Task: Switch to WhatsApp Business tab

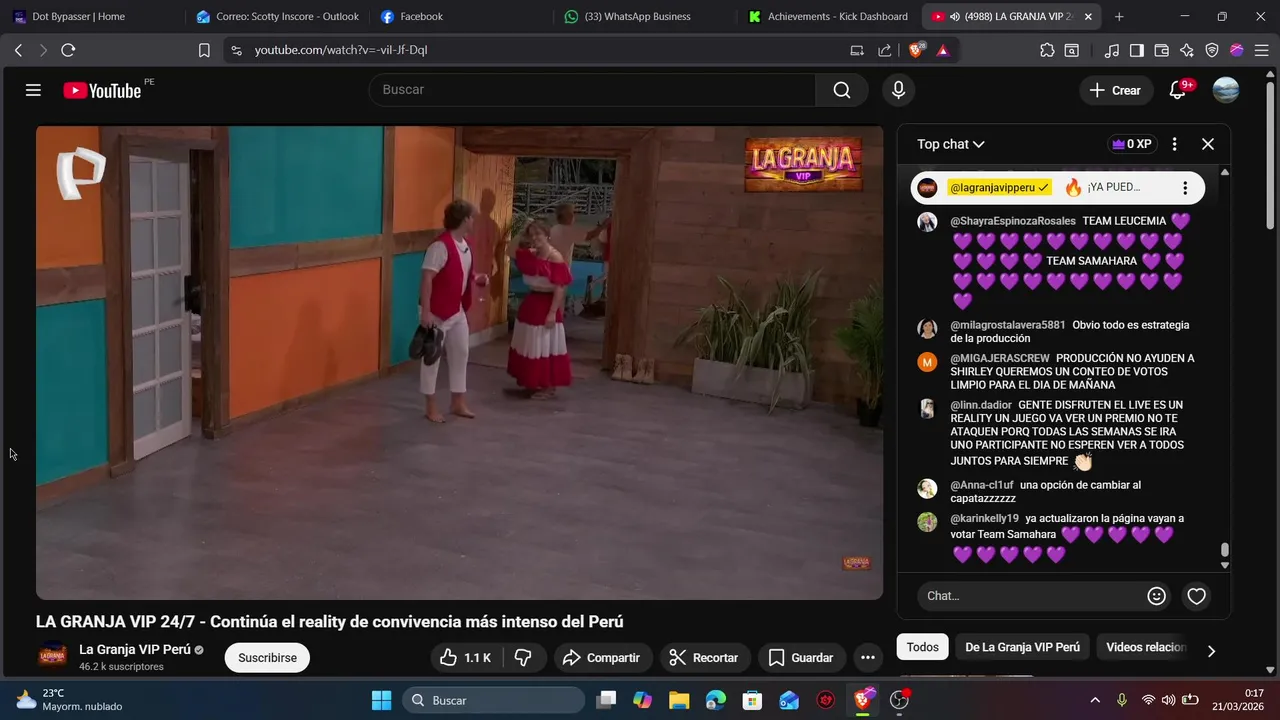Action: (645, 16)
